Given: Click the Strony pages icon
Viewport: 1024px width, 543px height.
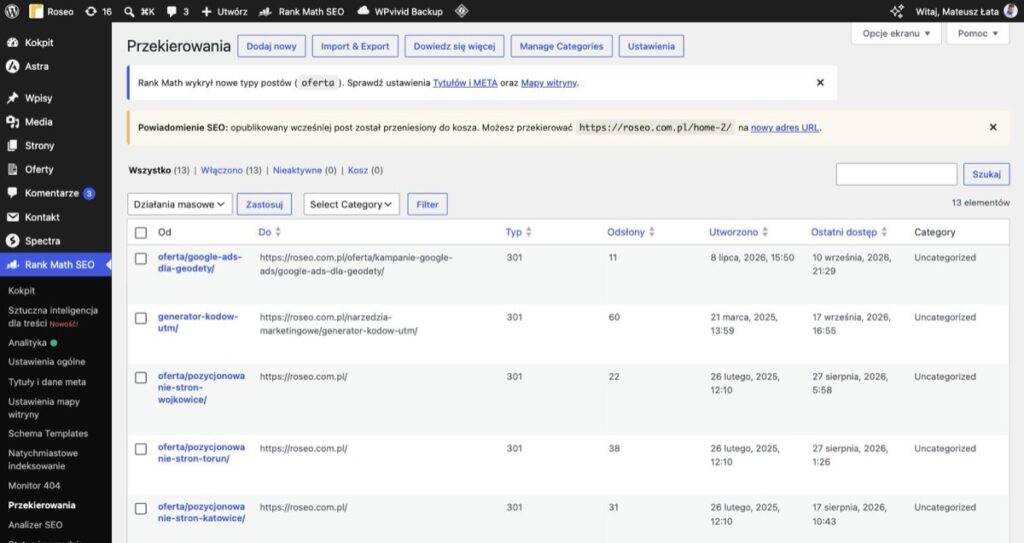Looking at the screenshot, I should 12,146.
